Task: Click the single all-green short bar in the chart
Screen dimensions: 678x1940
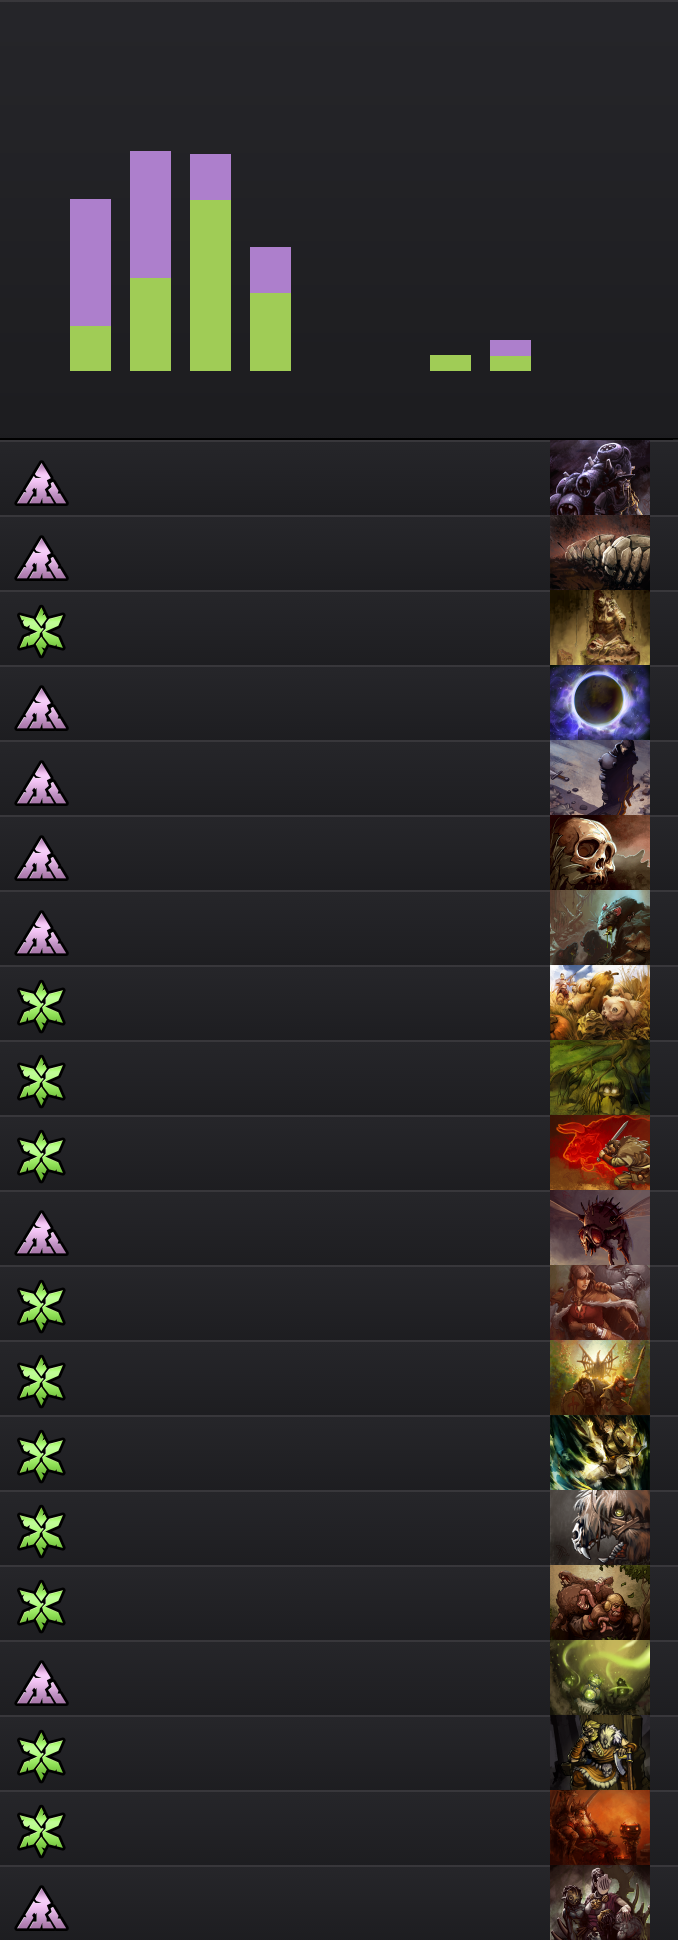Action: coord(450,363)
